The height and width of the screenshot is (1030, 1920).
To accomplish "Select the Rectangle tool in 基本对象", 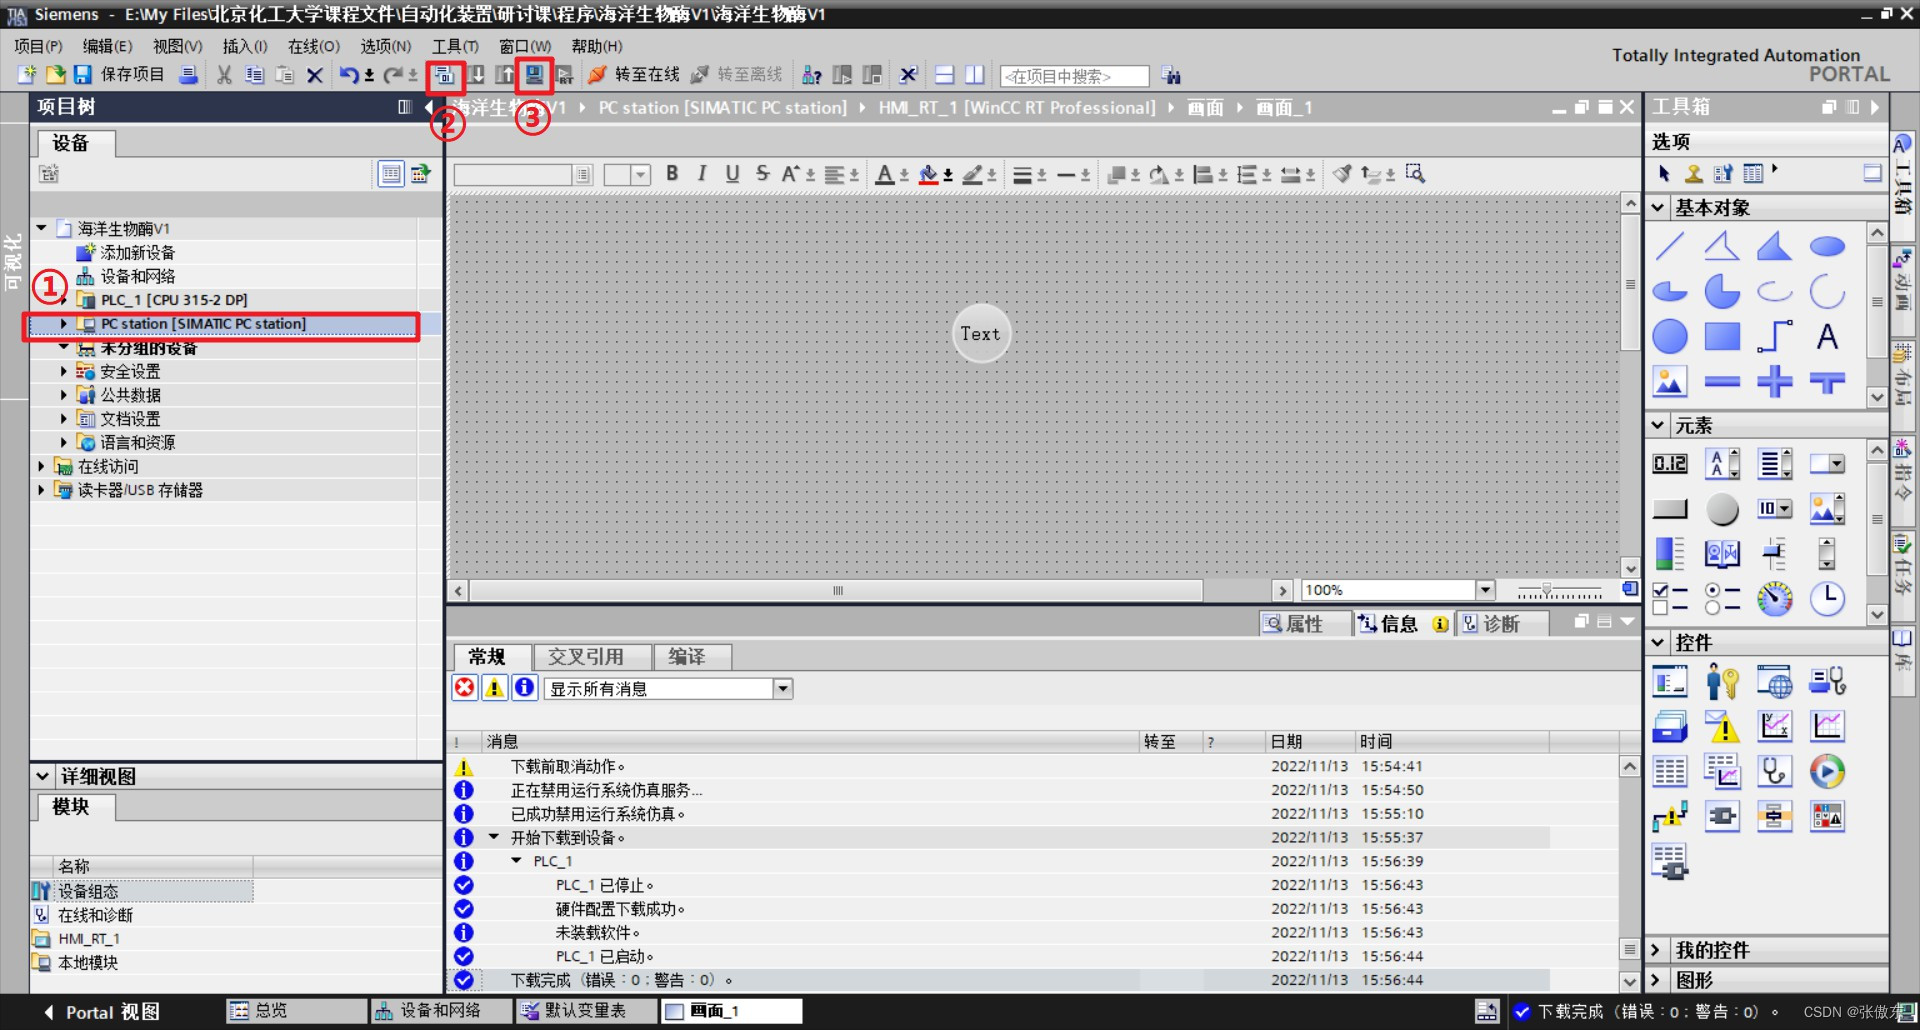I will (1722, 337).
